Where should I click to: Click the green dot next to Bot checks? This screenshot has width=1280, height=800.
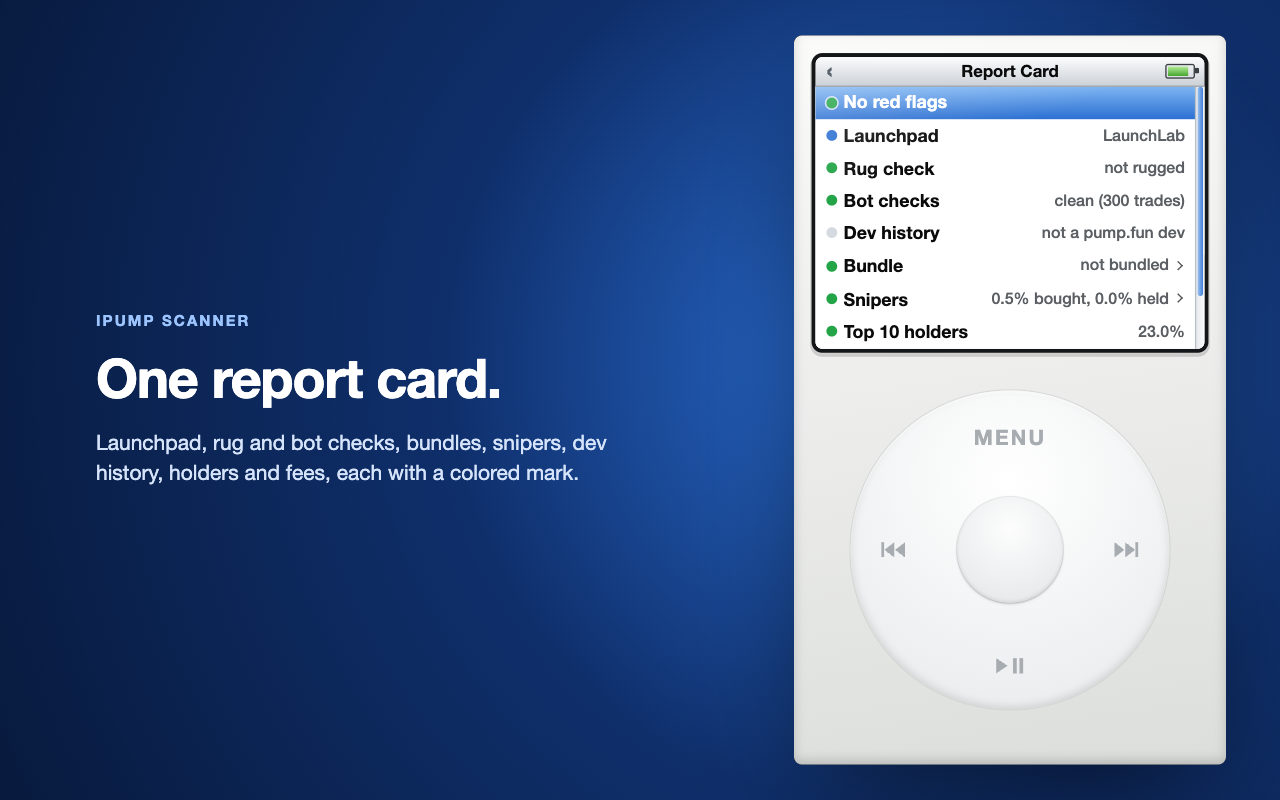click(832, 201)
